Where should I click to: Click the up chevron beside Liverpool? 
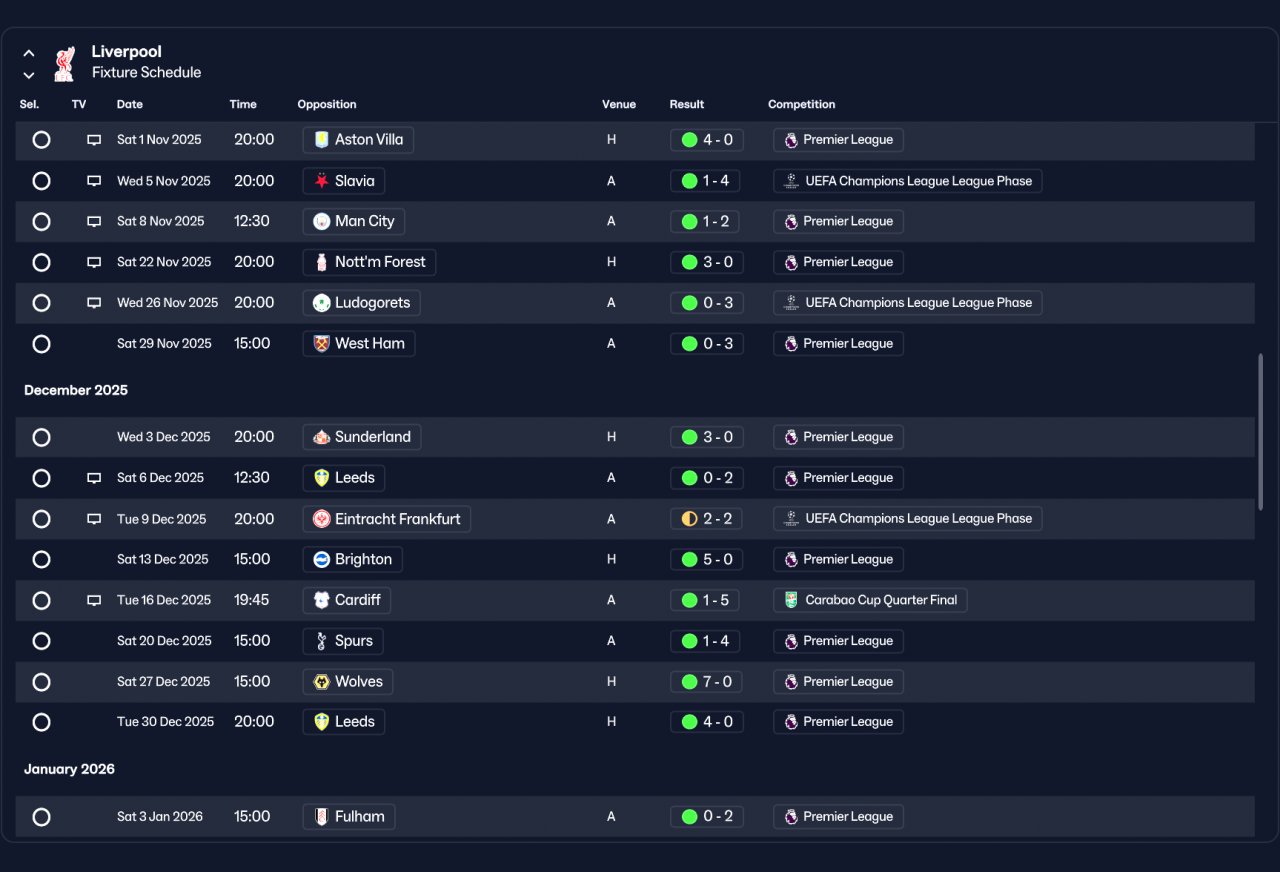click(29, 53)
